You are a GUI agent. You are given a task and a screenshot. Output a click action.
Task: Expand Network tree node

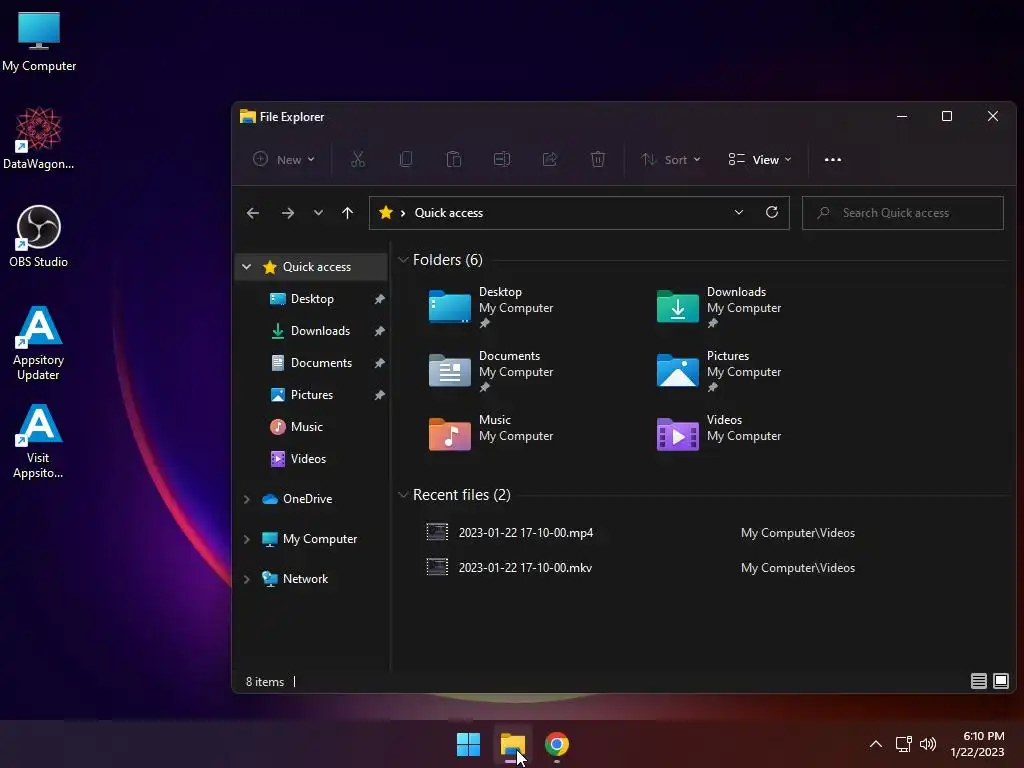[246, 579]
